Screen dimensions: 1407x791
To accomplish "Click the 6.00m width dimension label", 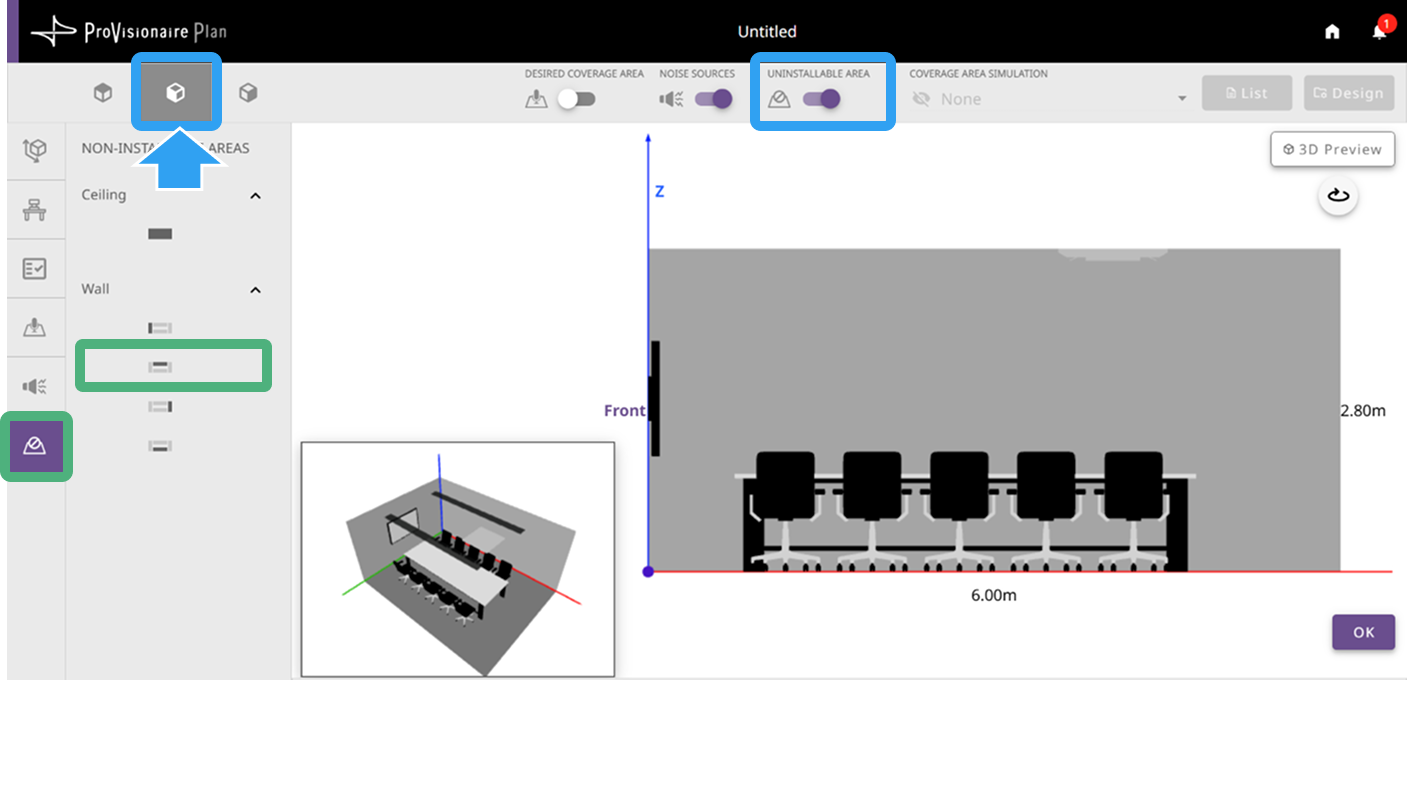I will tap(994, 595).
